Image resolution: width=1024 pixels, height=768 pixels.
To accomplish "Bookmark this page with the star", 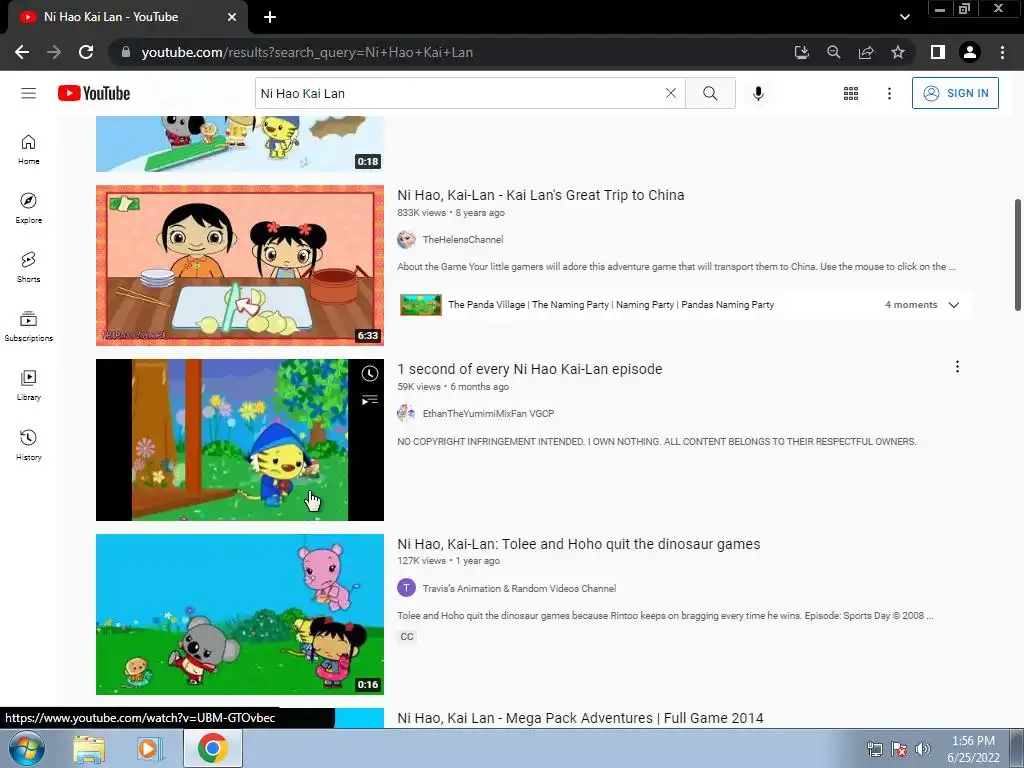I will pos(898,52).
